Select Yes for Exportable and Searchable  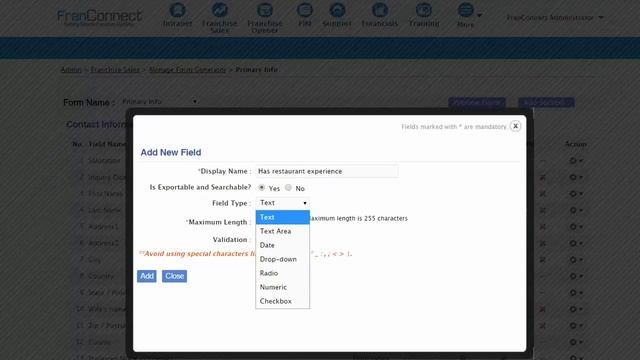262,187
